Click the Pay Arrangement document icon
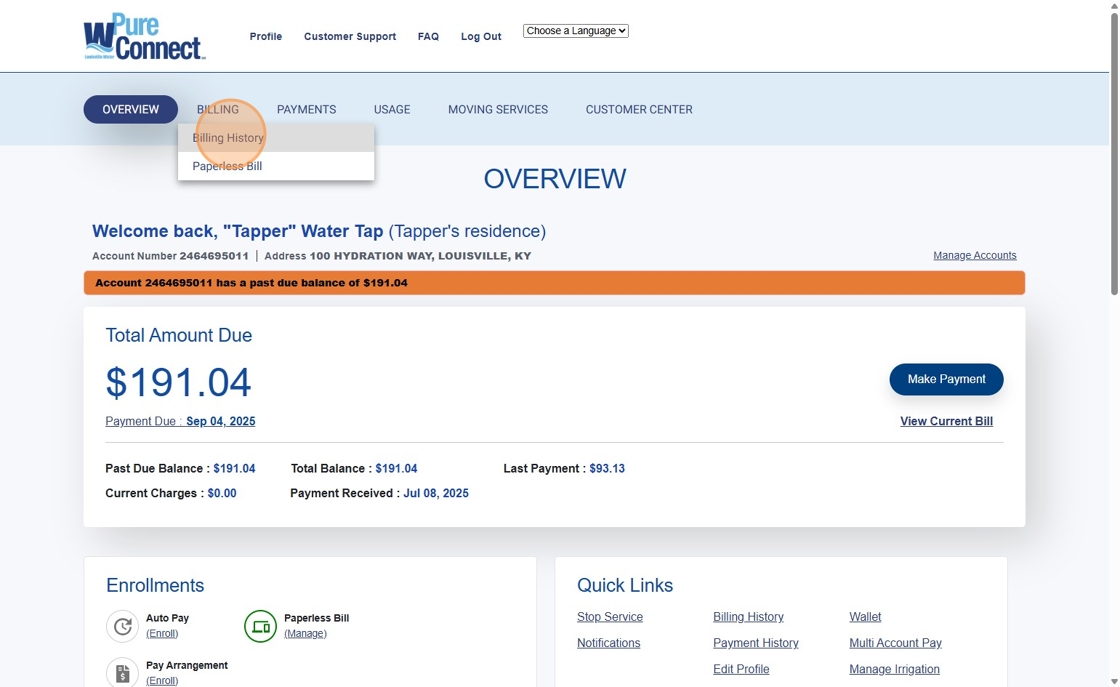Screen dimensions: 1120x687 click(x=122, y=672)
